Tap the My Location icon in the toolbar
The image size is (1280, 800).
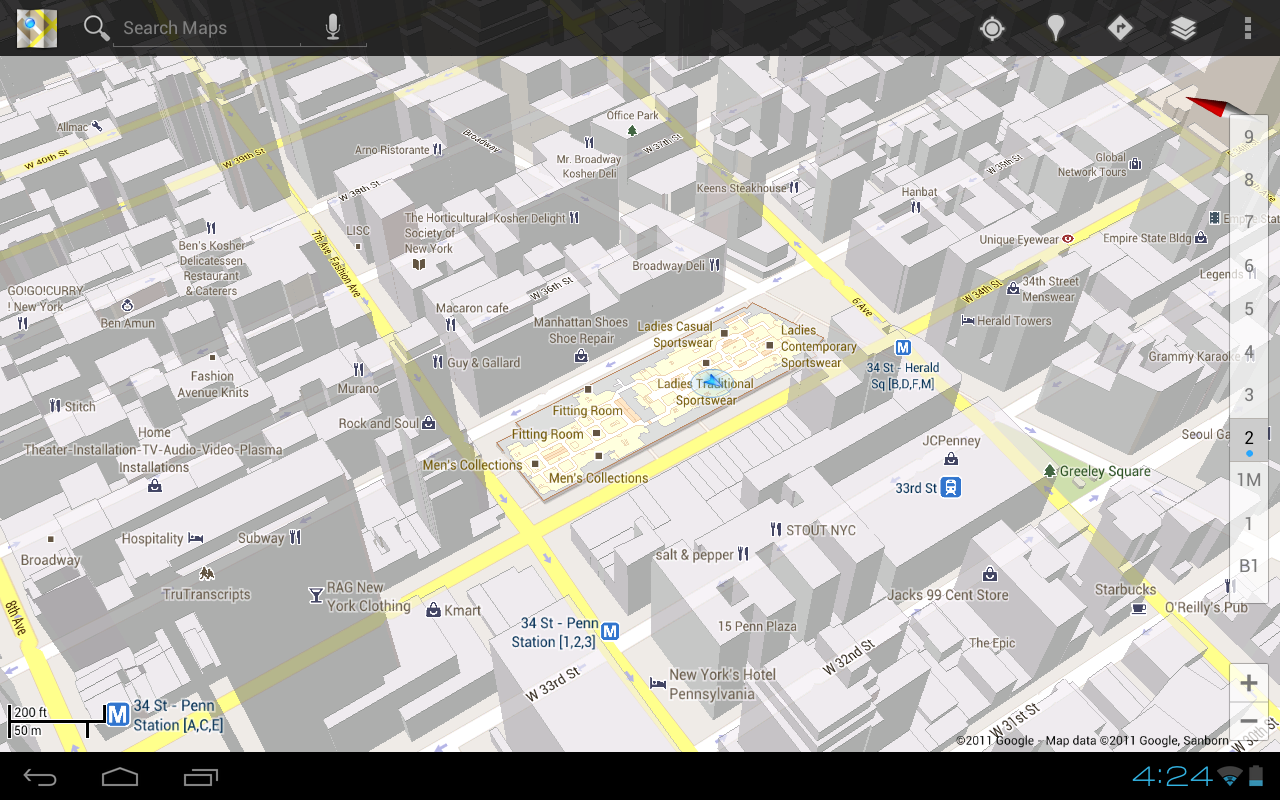click(x=991, y=29)
